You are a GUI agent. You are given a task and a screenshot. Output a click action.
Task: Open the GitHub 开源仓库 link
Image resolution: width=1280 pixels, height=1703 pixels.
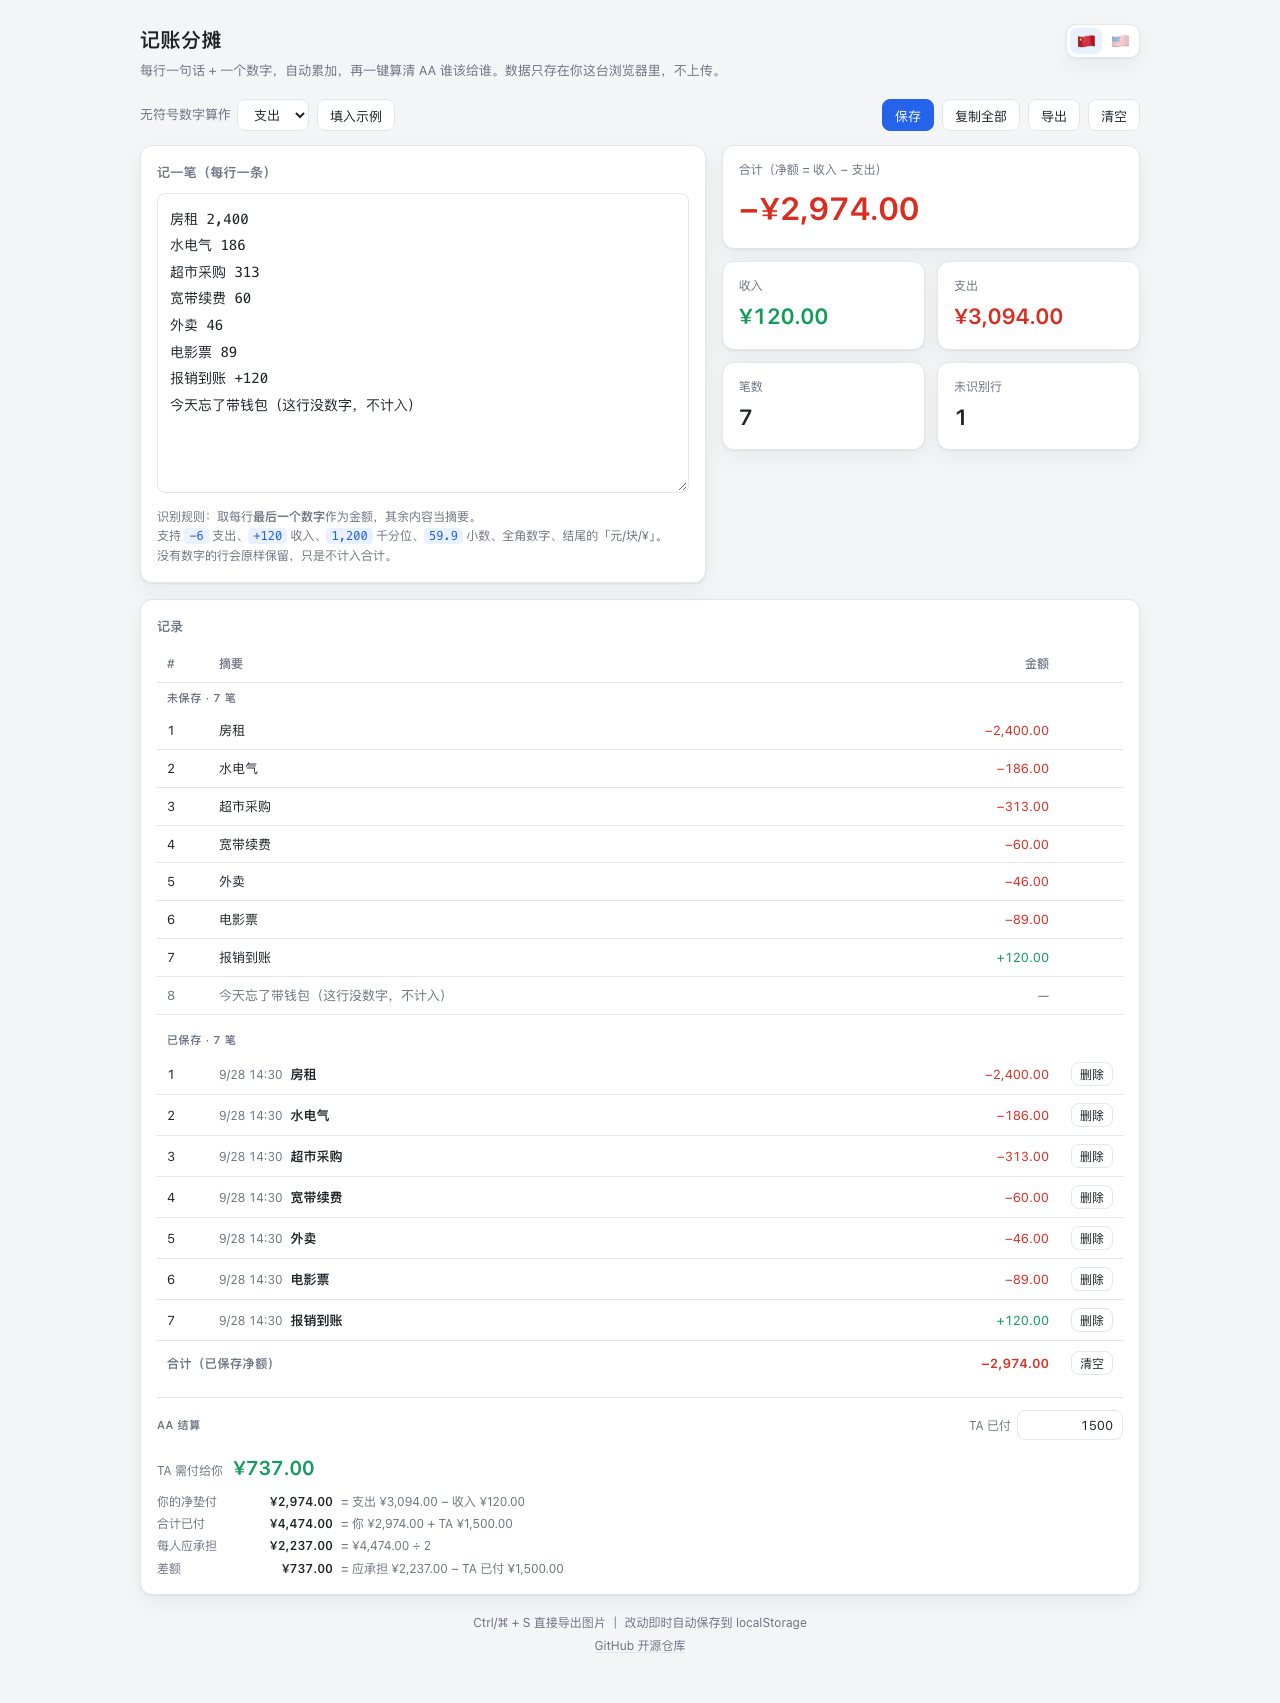(x=640, y=1645)
